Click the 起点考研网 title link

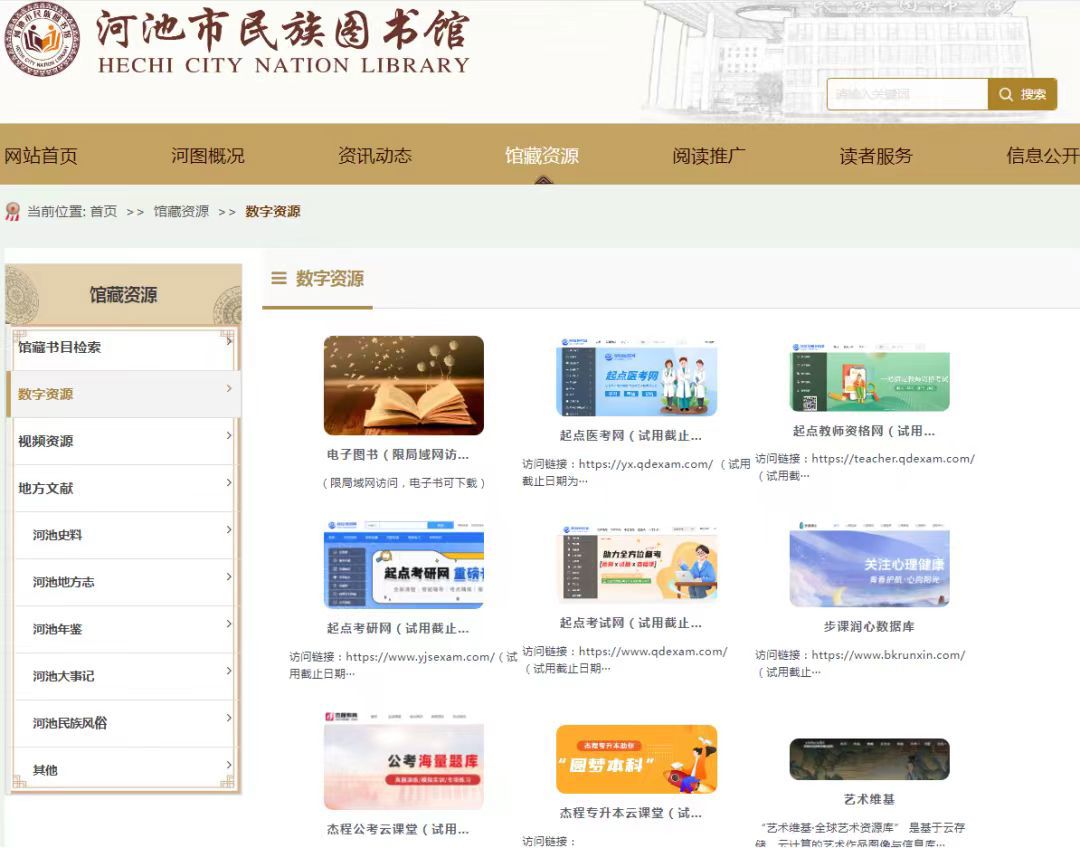(397, 629)
